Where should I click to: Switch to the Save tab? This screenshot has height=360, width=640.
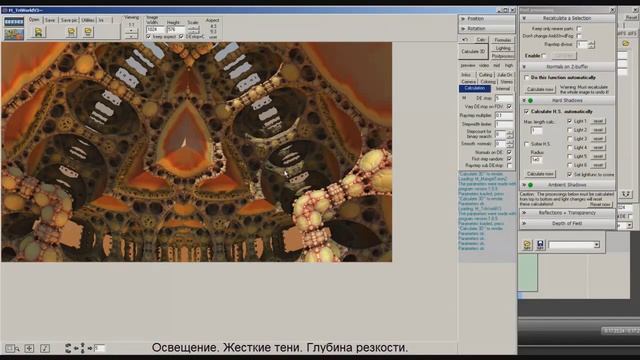click(x=50, y=20)
